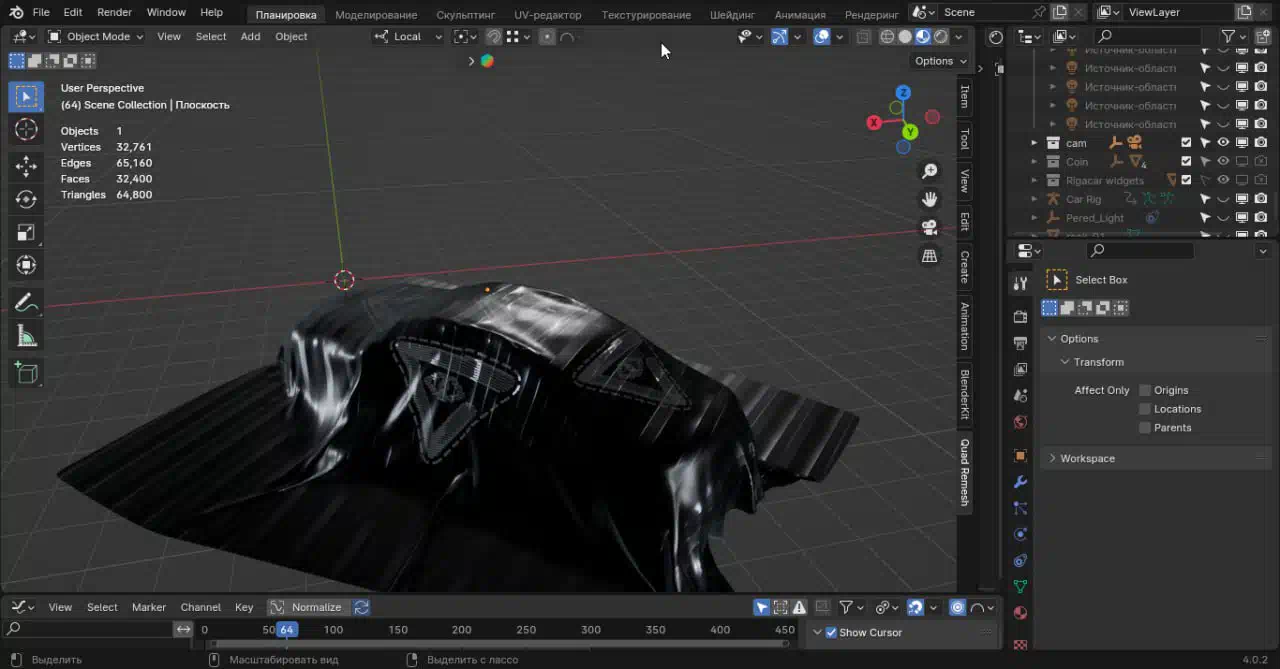Image resolution: width=1280 pixels, height=669 pixels.
Task: Uncheck the Show Cursor checkbox
Action: point(831,633)
